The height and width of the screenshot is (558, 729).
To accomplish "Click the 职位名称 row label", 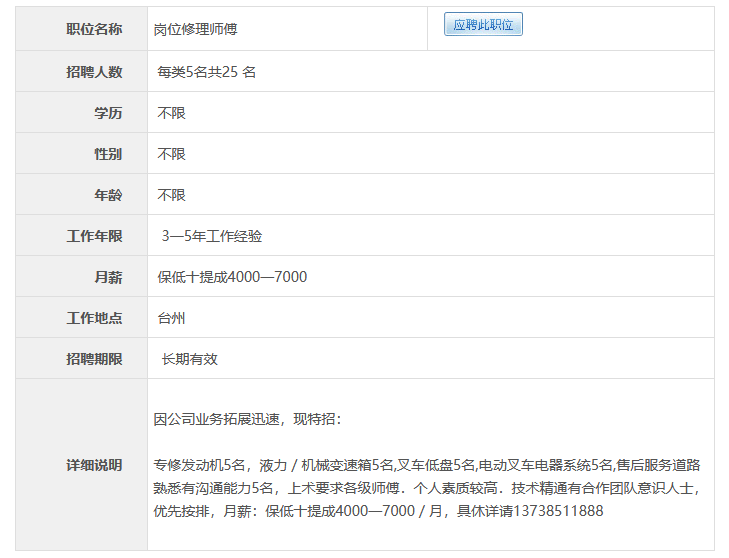I will (x=94, y=30).
